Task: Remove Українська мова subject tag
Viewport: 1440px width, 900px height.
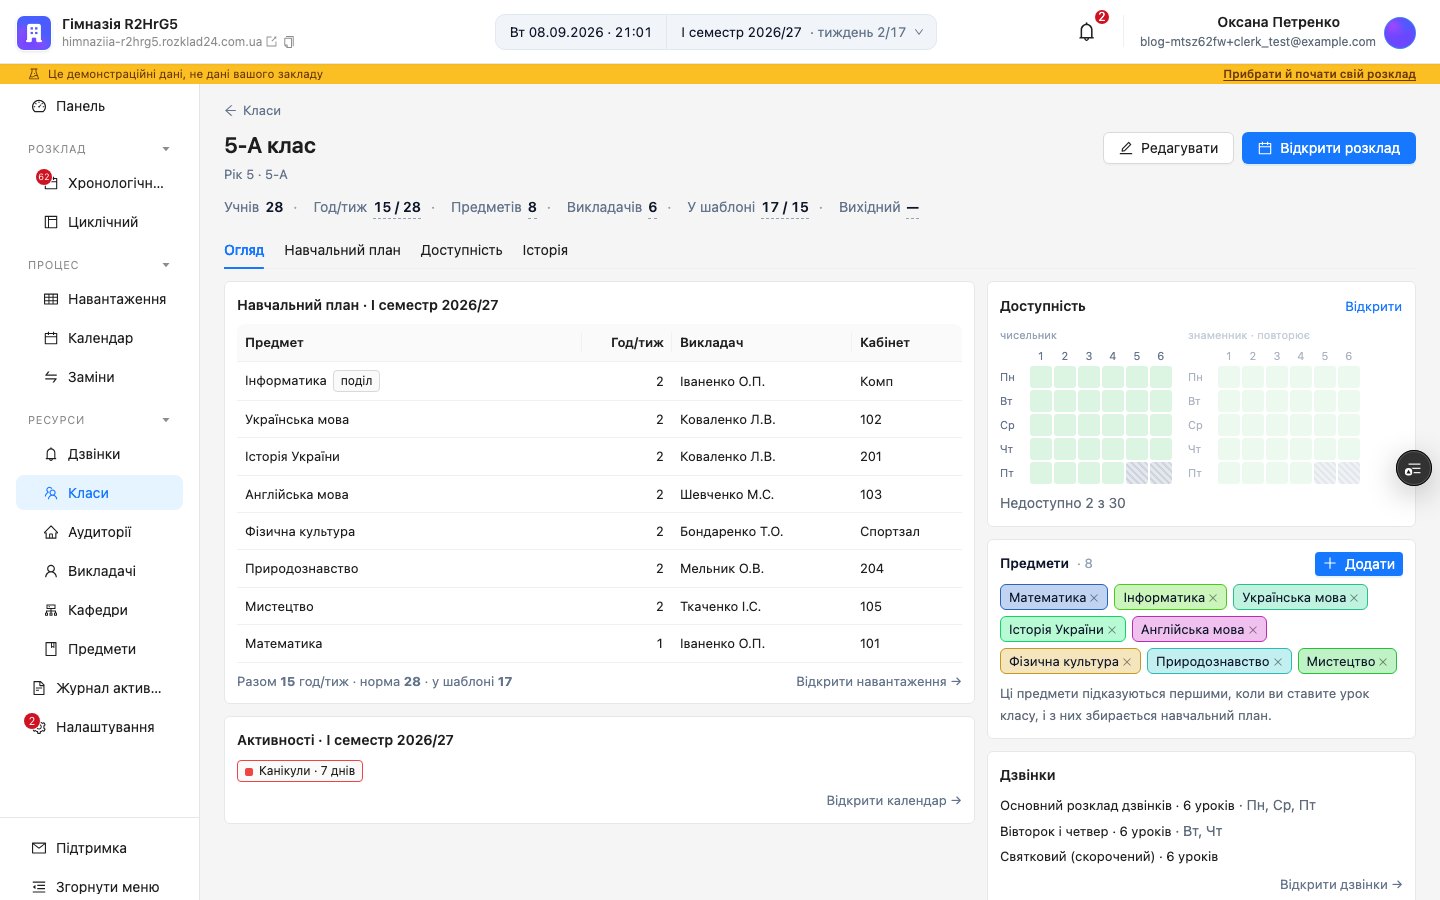Action: tap(1354, 598)
